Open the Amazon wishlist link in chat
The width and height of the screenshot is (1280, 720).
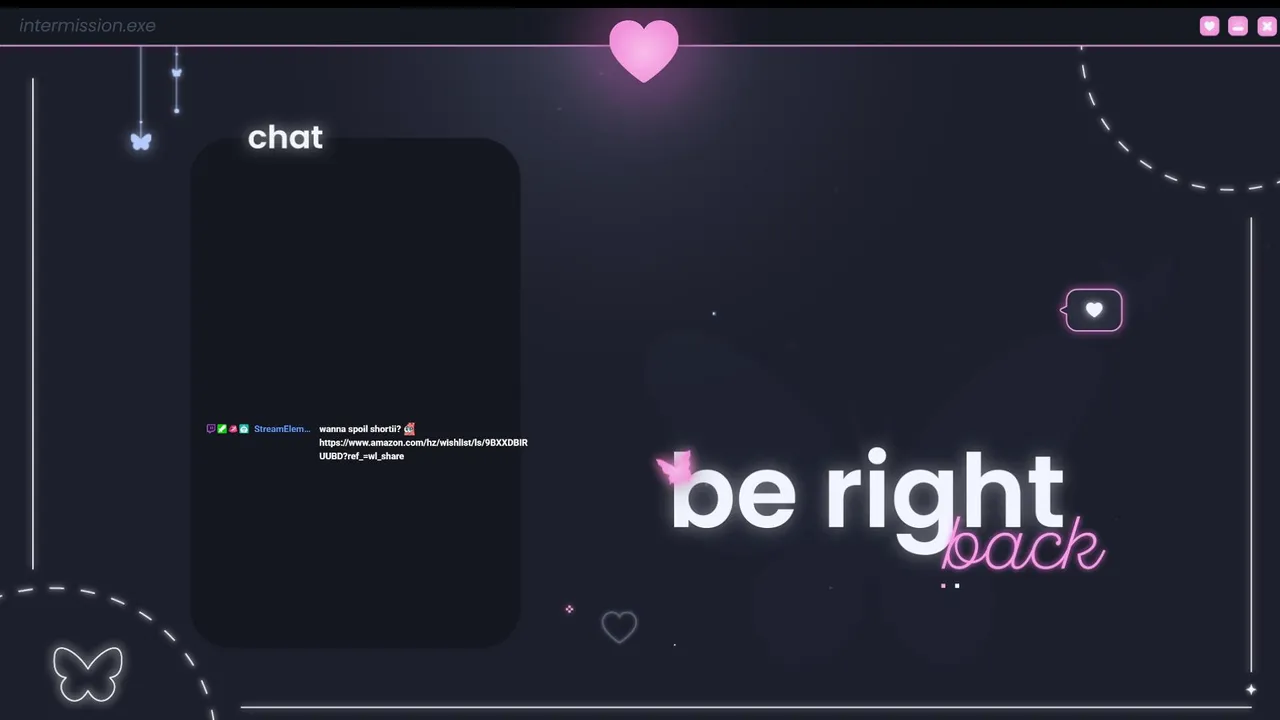coord(423,449)
